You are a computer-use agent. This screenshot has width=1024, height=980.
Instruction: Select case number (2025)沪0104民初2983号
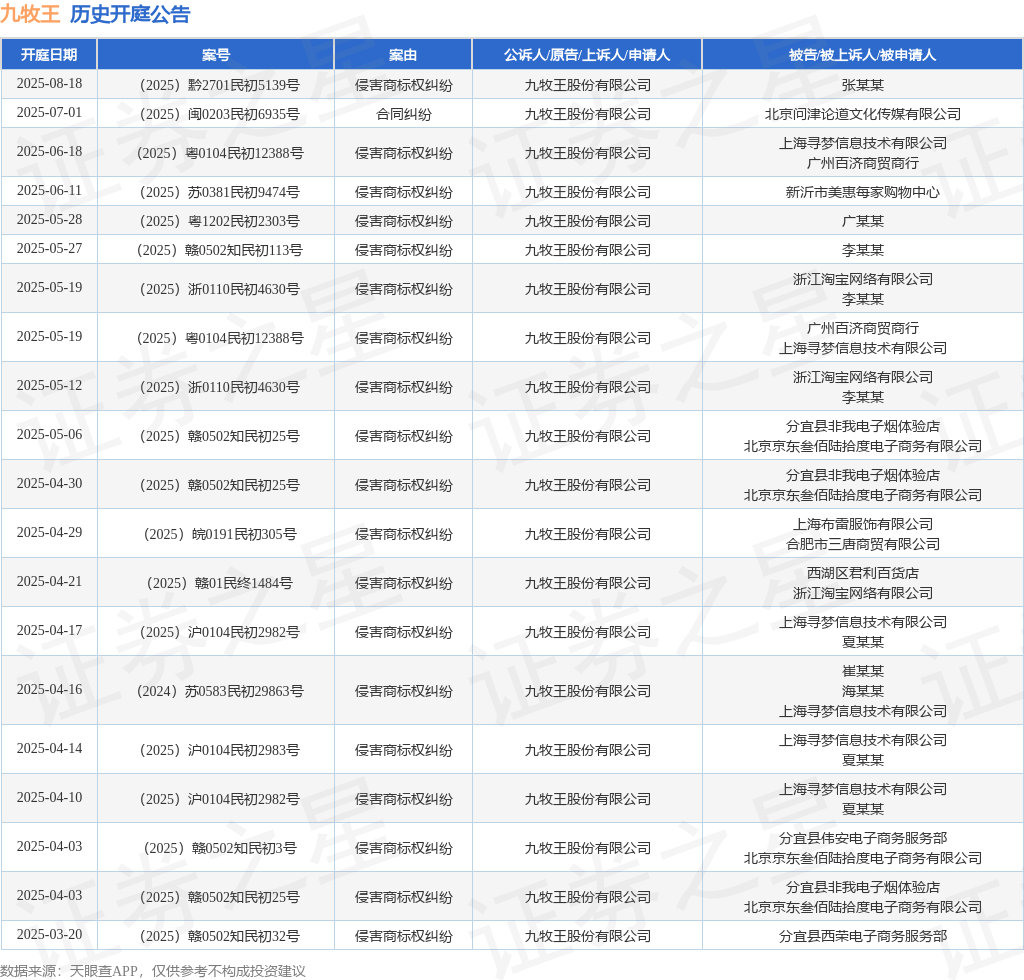tap(216, 750)
